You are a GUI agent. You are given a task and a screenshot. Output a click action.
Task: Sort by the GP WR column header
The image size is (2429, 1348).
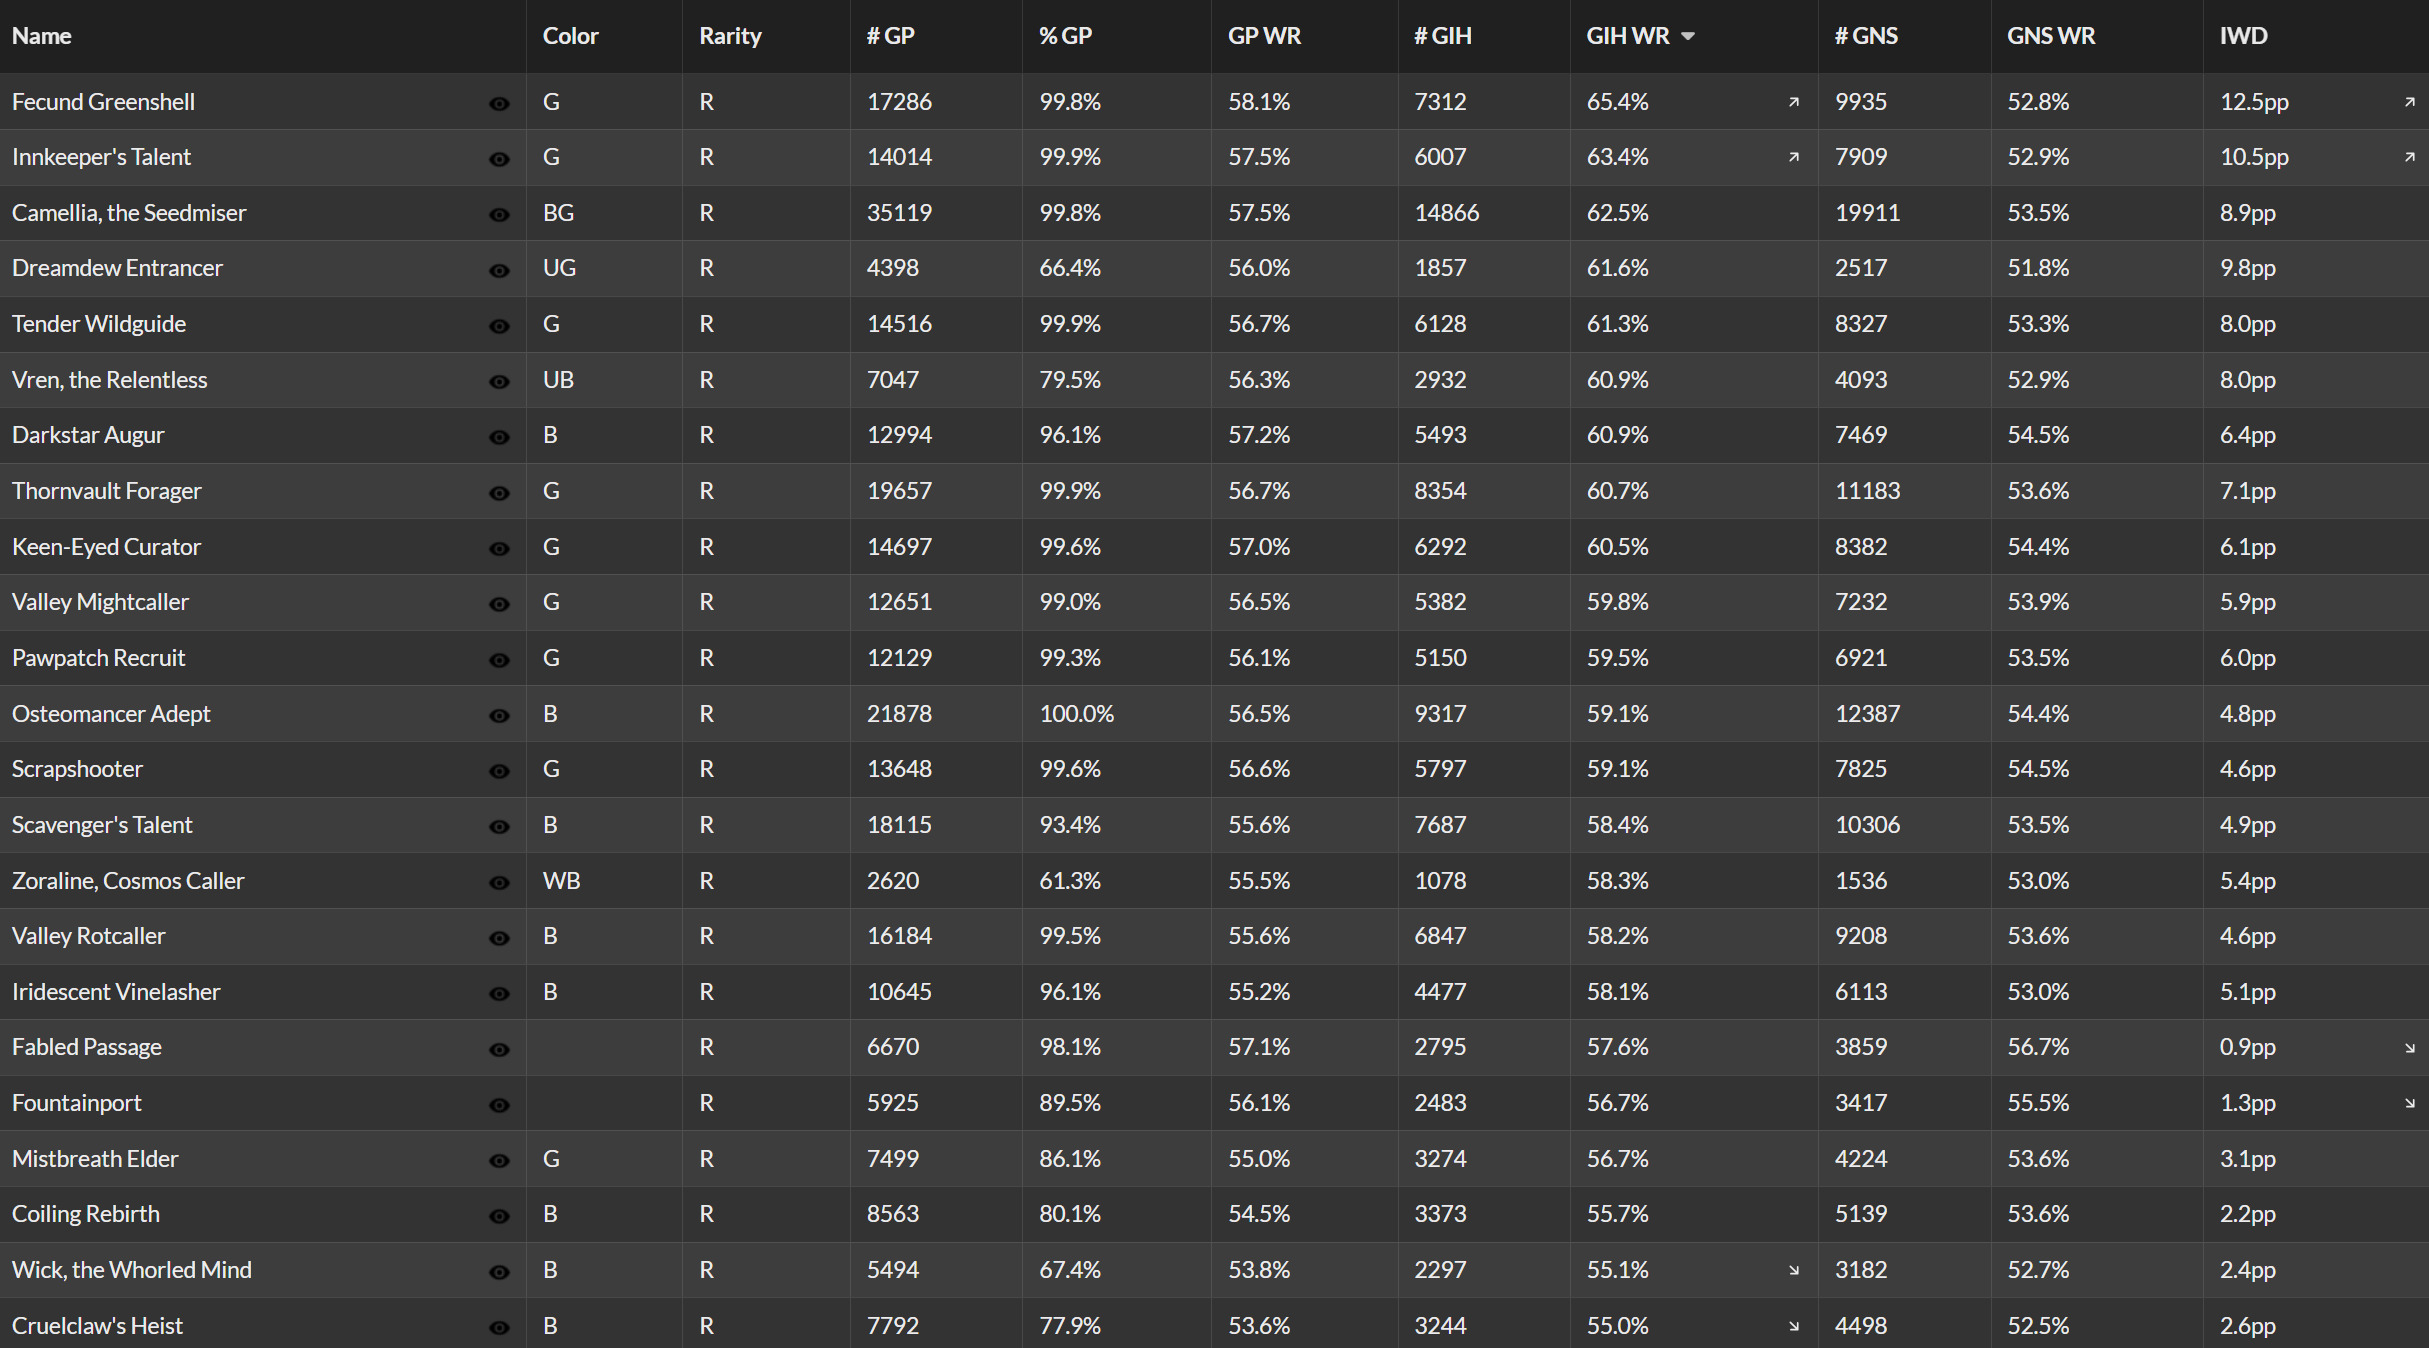point(1264,36)
